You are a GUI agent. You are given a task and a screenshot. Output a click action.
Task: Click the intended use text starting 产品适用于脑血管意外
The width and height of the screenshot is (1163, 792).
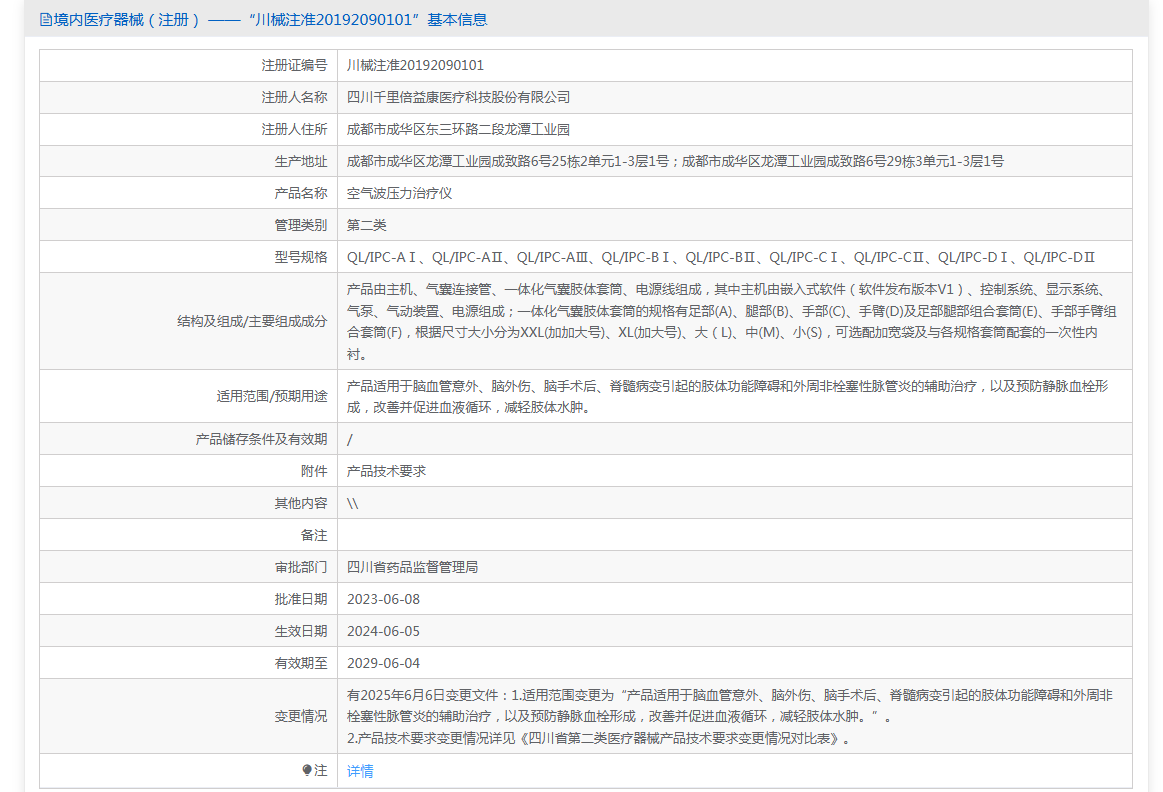tap(728, 396)
